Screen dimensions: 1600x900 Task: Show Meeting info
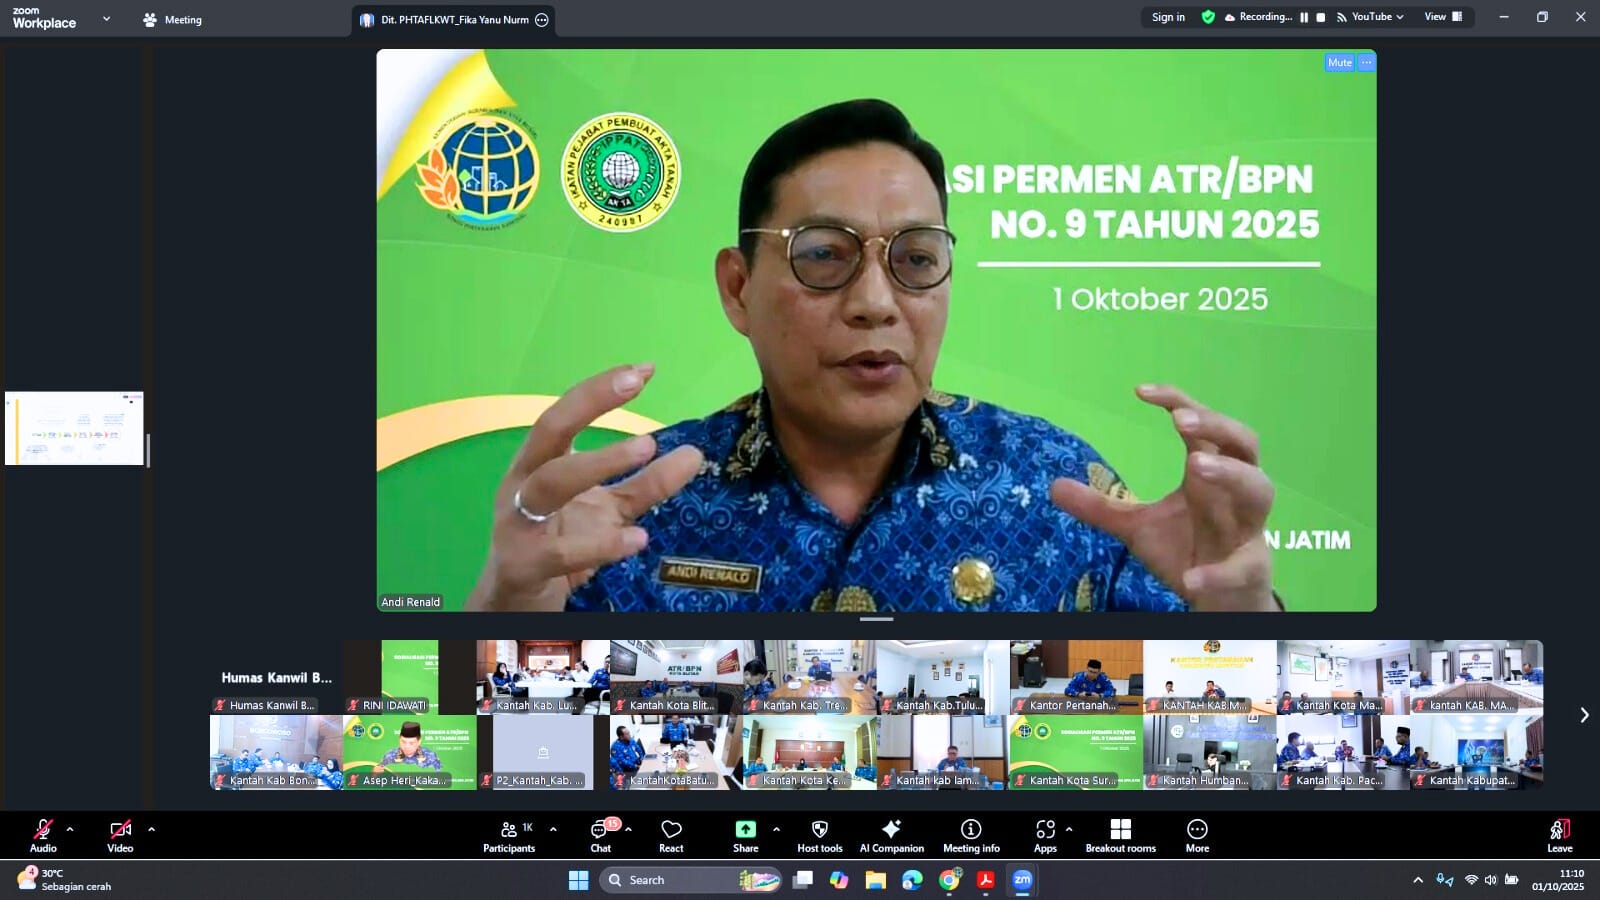coord(969,835)
